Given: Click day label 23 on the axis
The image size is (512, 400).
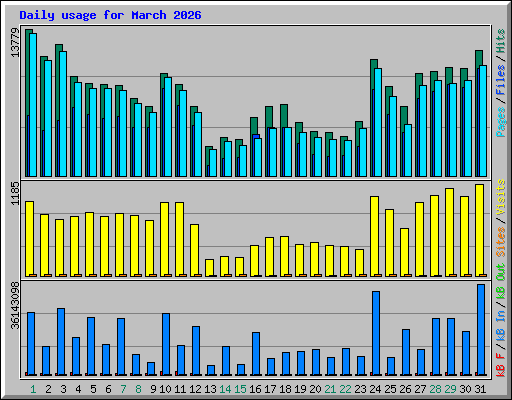Looking at the screenshot, I should click(x=360, y=389).
